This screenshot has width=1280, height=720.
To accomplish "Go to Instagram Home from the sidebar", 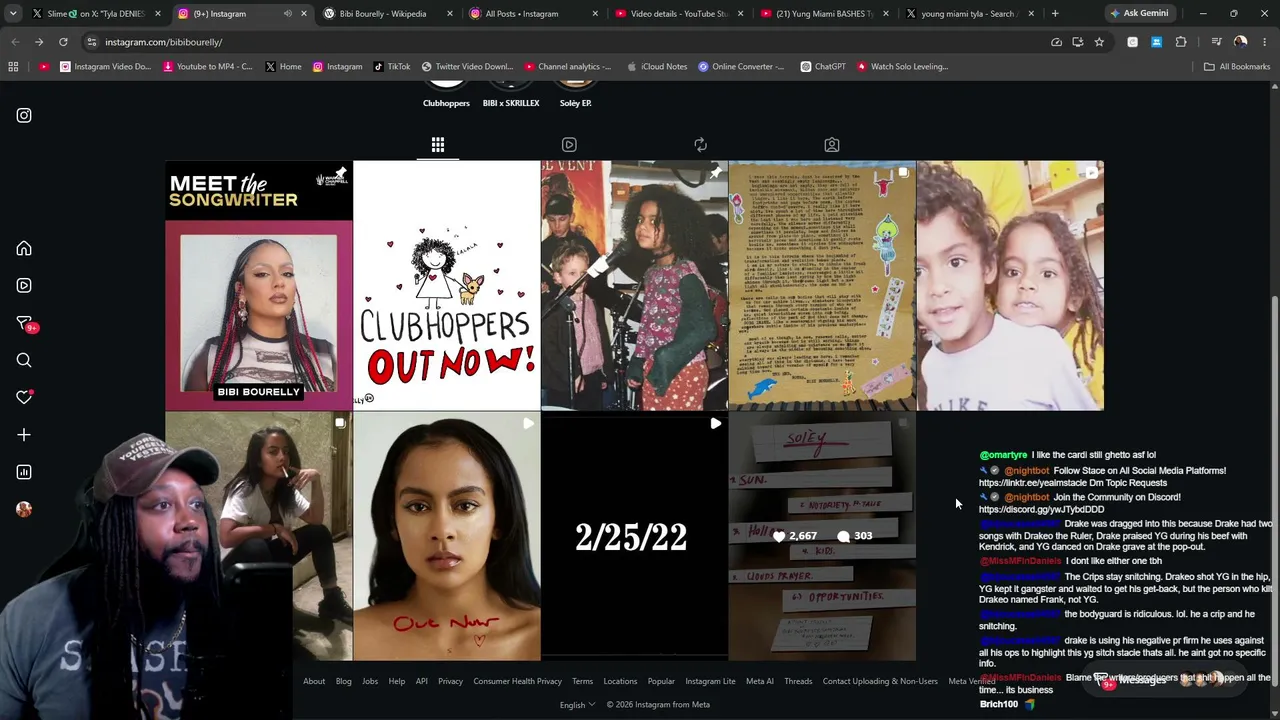I will (x=24, y=248).
